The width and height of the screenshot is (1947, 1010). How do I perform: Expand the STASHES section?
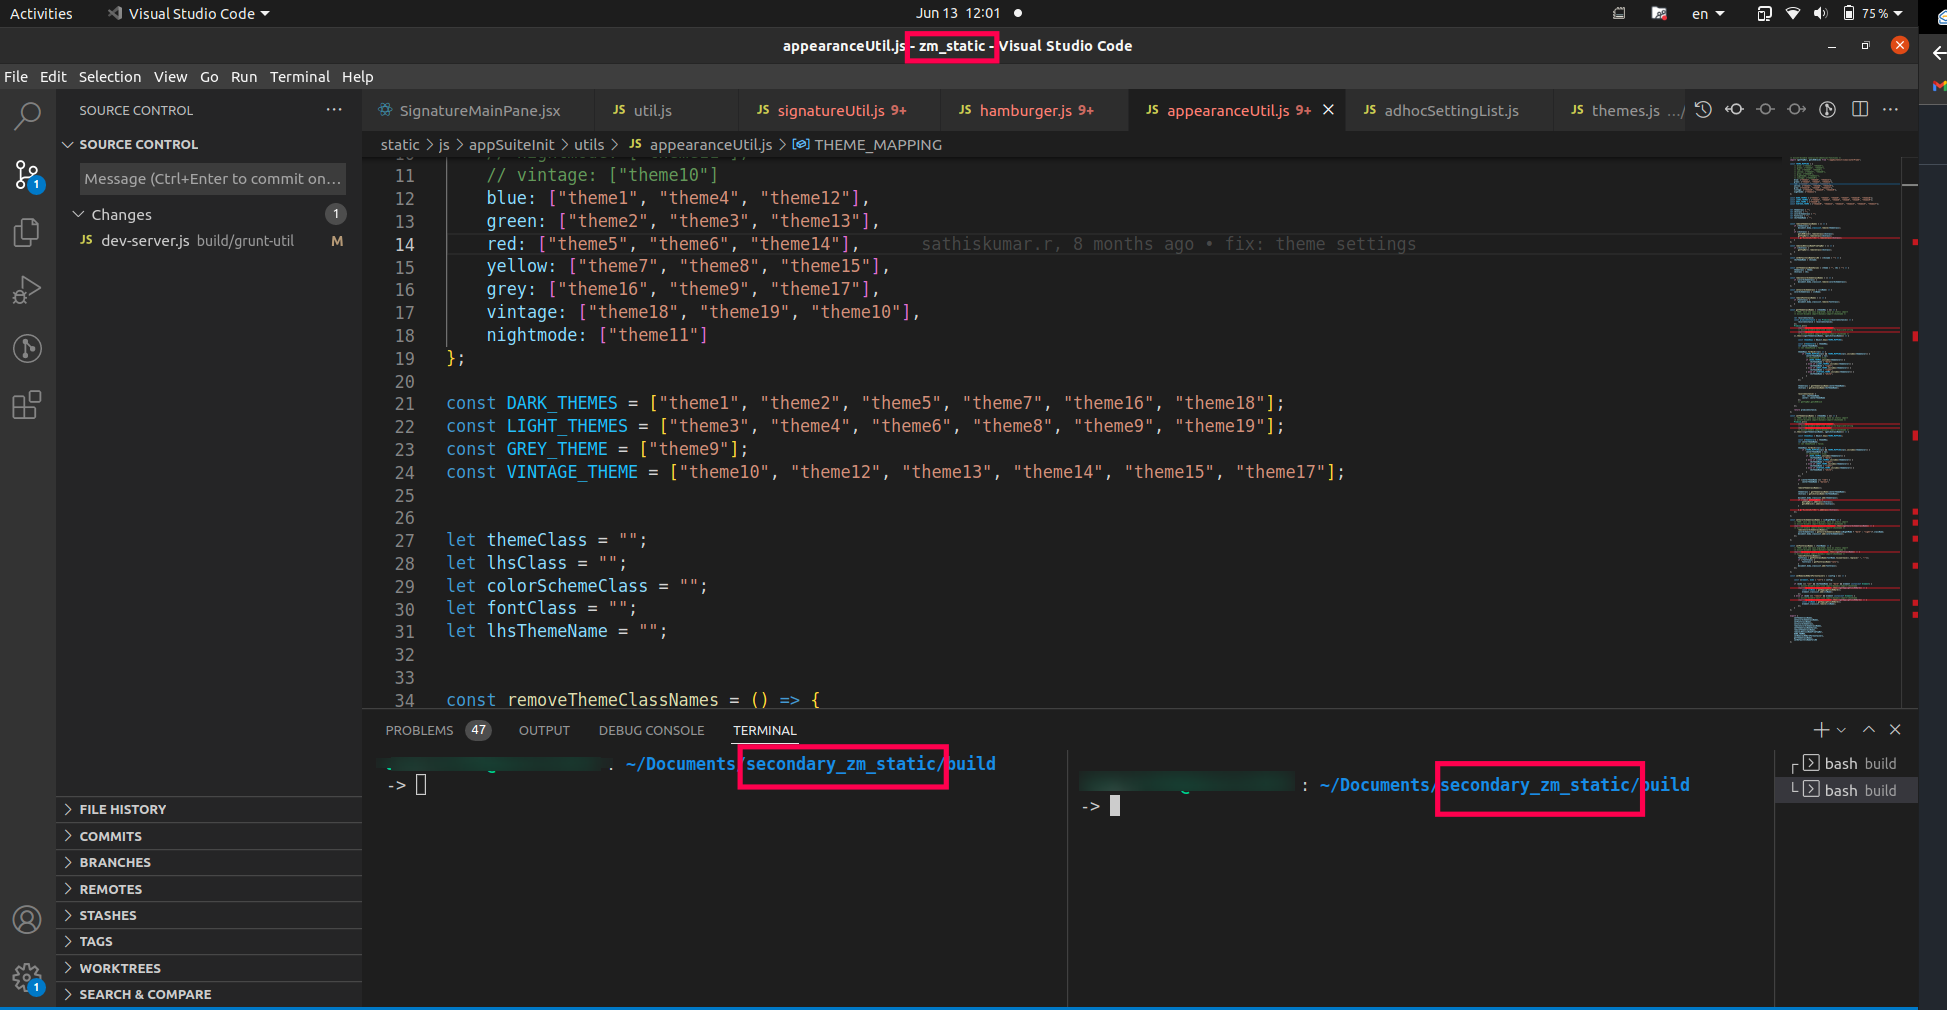[x=107, y=915]
